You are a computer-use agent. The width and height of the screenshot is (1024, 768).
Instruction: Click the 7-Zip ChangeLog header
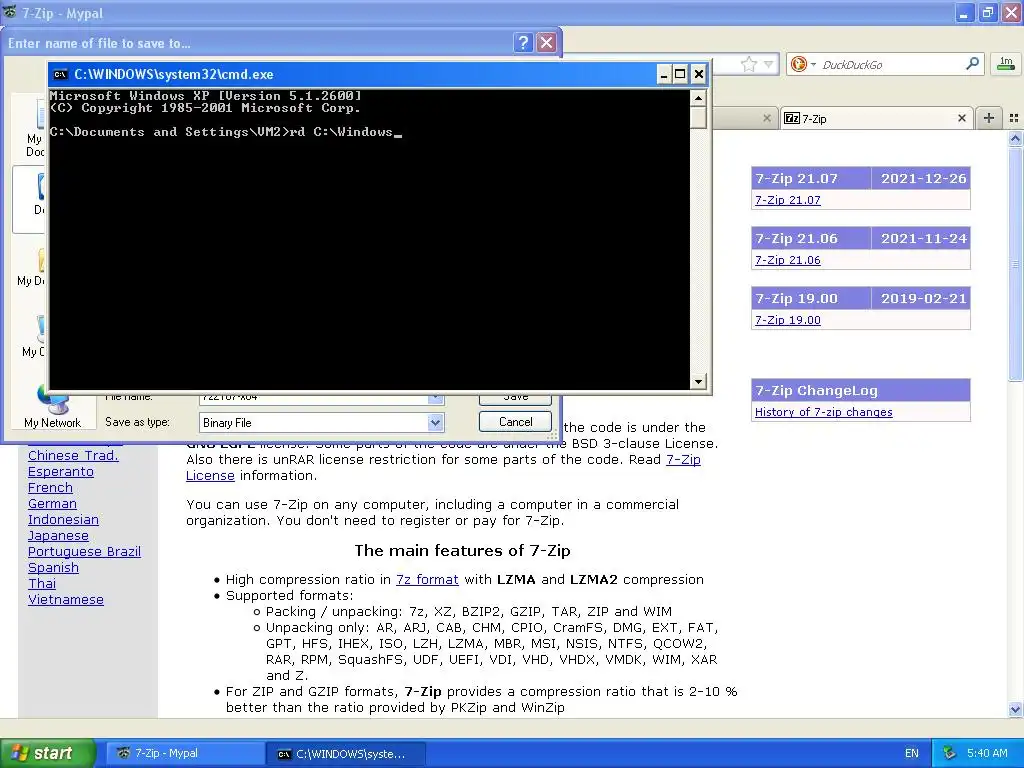(x=861, y=391)
